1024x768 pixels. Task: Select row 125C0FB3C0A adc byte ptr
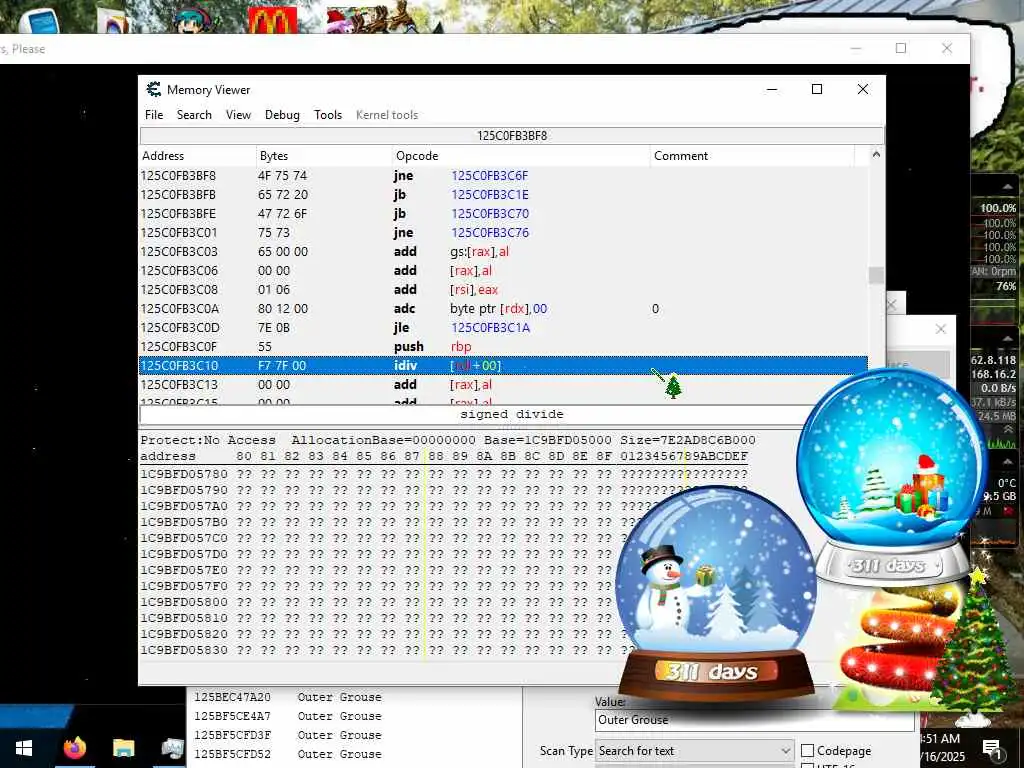tap(504, 308)
